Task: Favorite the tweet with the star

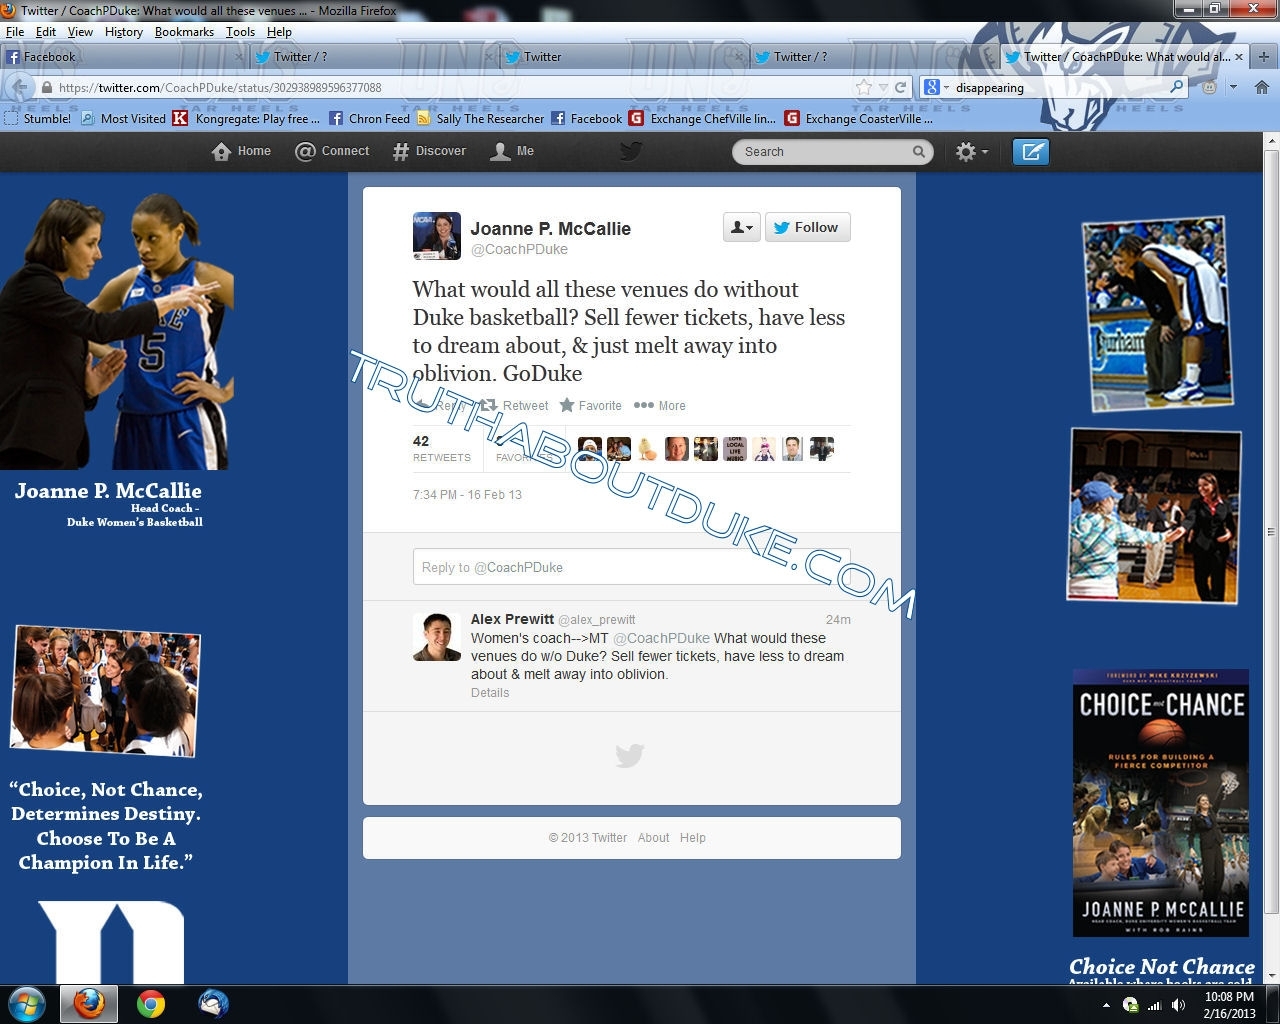Action: click(590, 405)
